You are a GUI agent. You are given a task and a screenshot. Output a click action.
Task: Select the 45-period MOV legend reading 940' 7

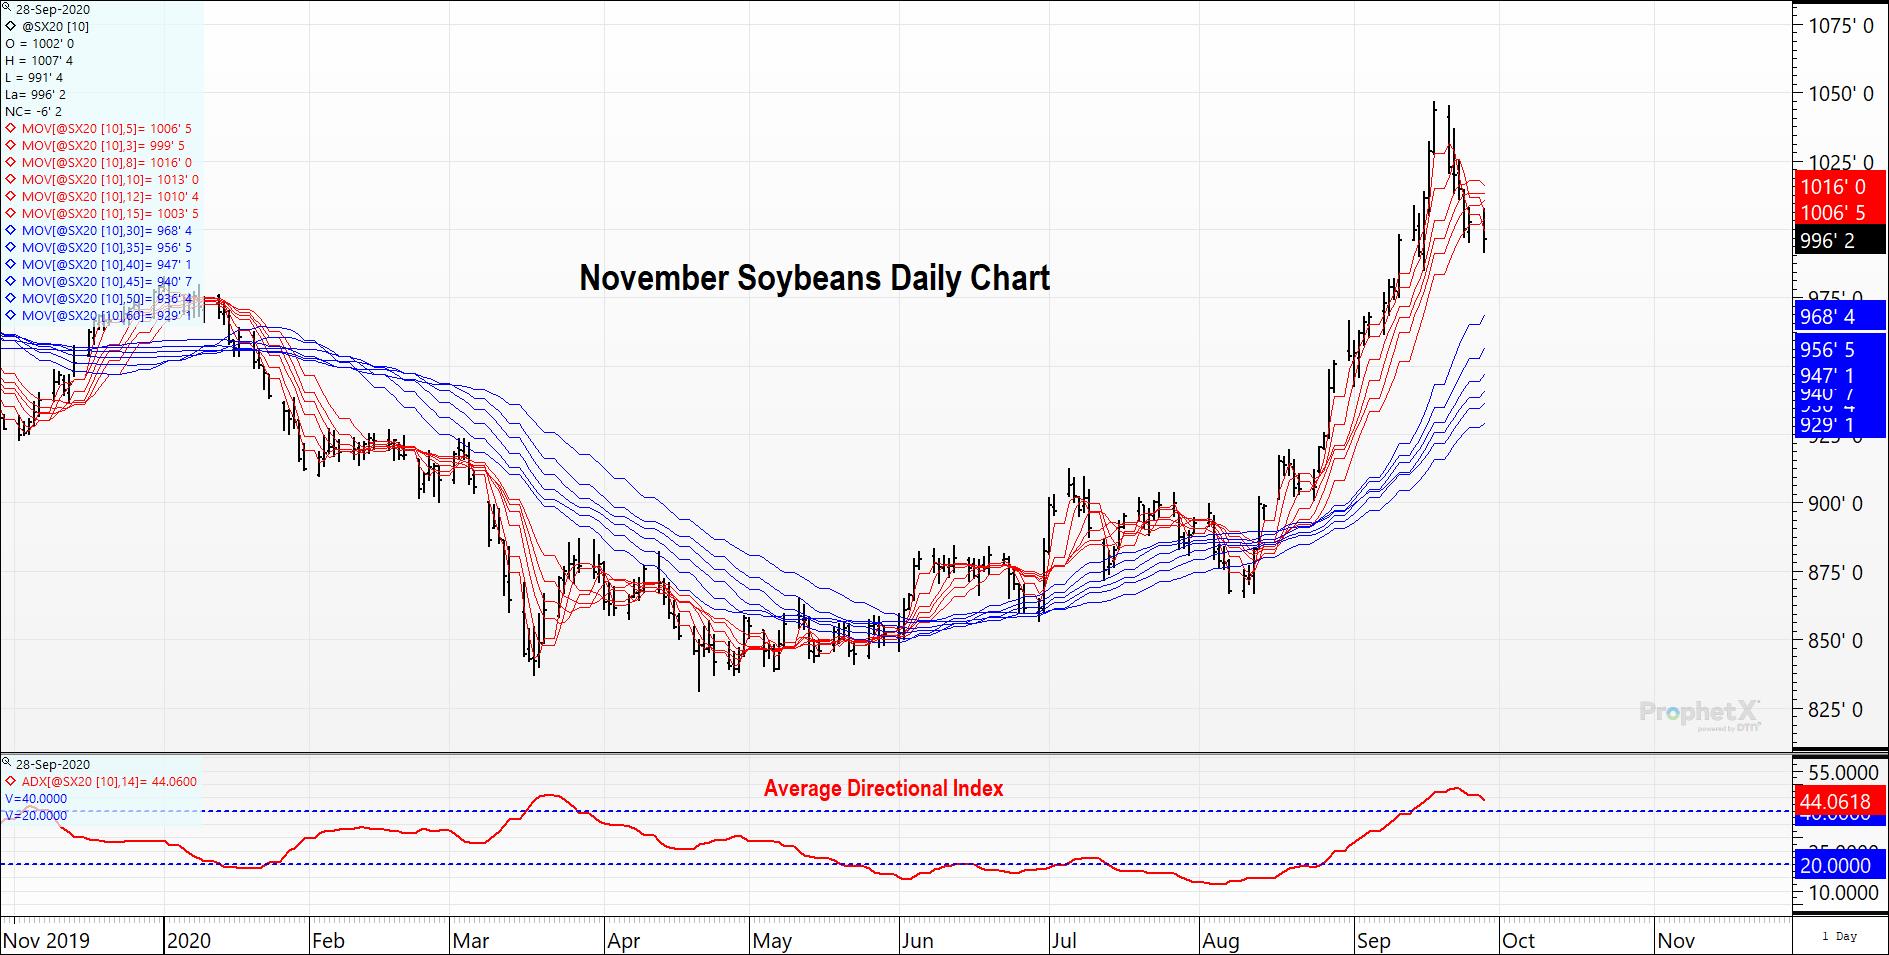107,282
